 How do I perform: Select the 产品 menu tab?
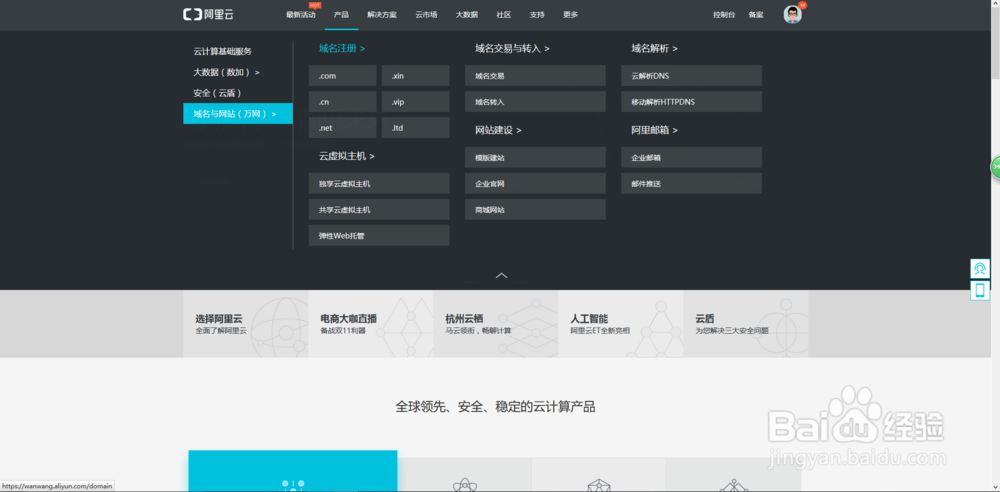click(x=341, y=15)
